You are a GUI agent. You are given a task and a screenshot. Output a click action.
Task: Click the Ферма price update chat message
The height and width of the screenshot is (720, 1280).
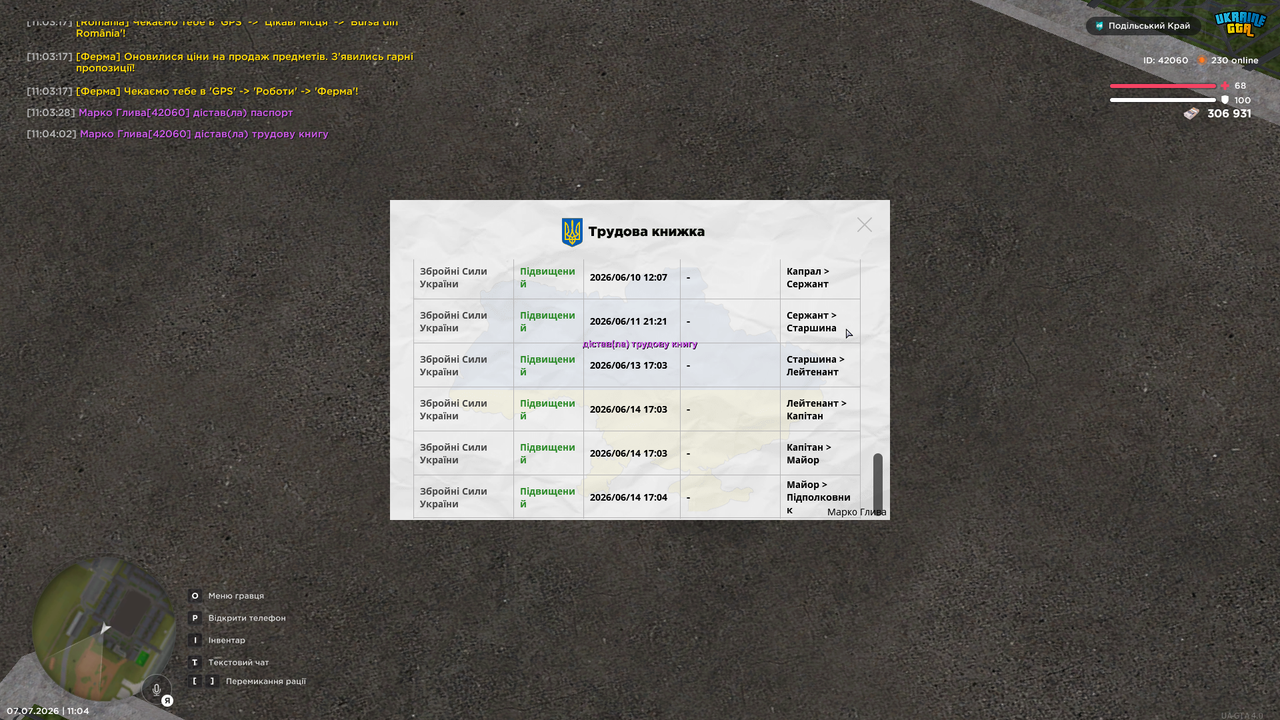click(220, 63)
